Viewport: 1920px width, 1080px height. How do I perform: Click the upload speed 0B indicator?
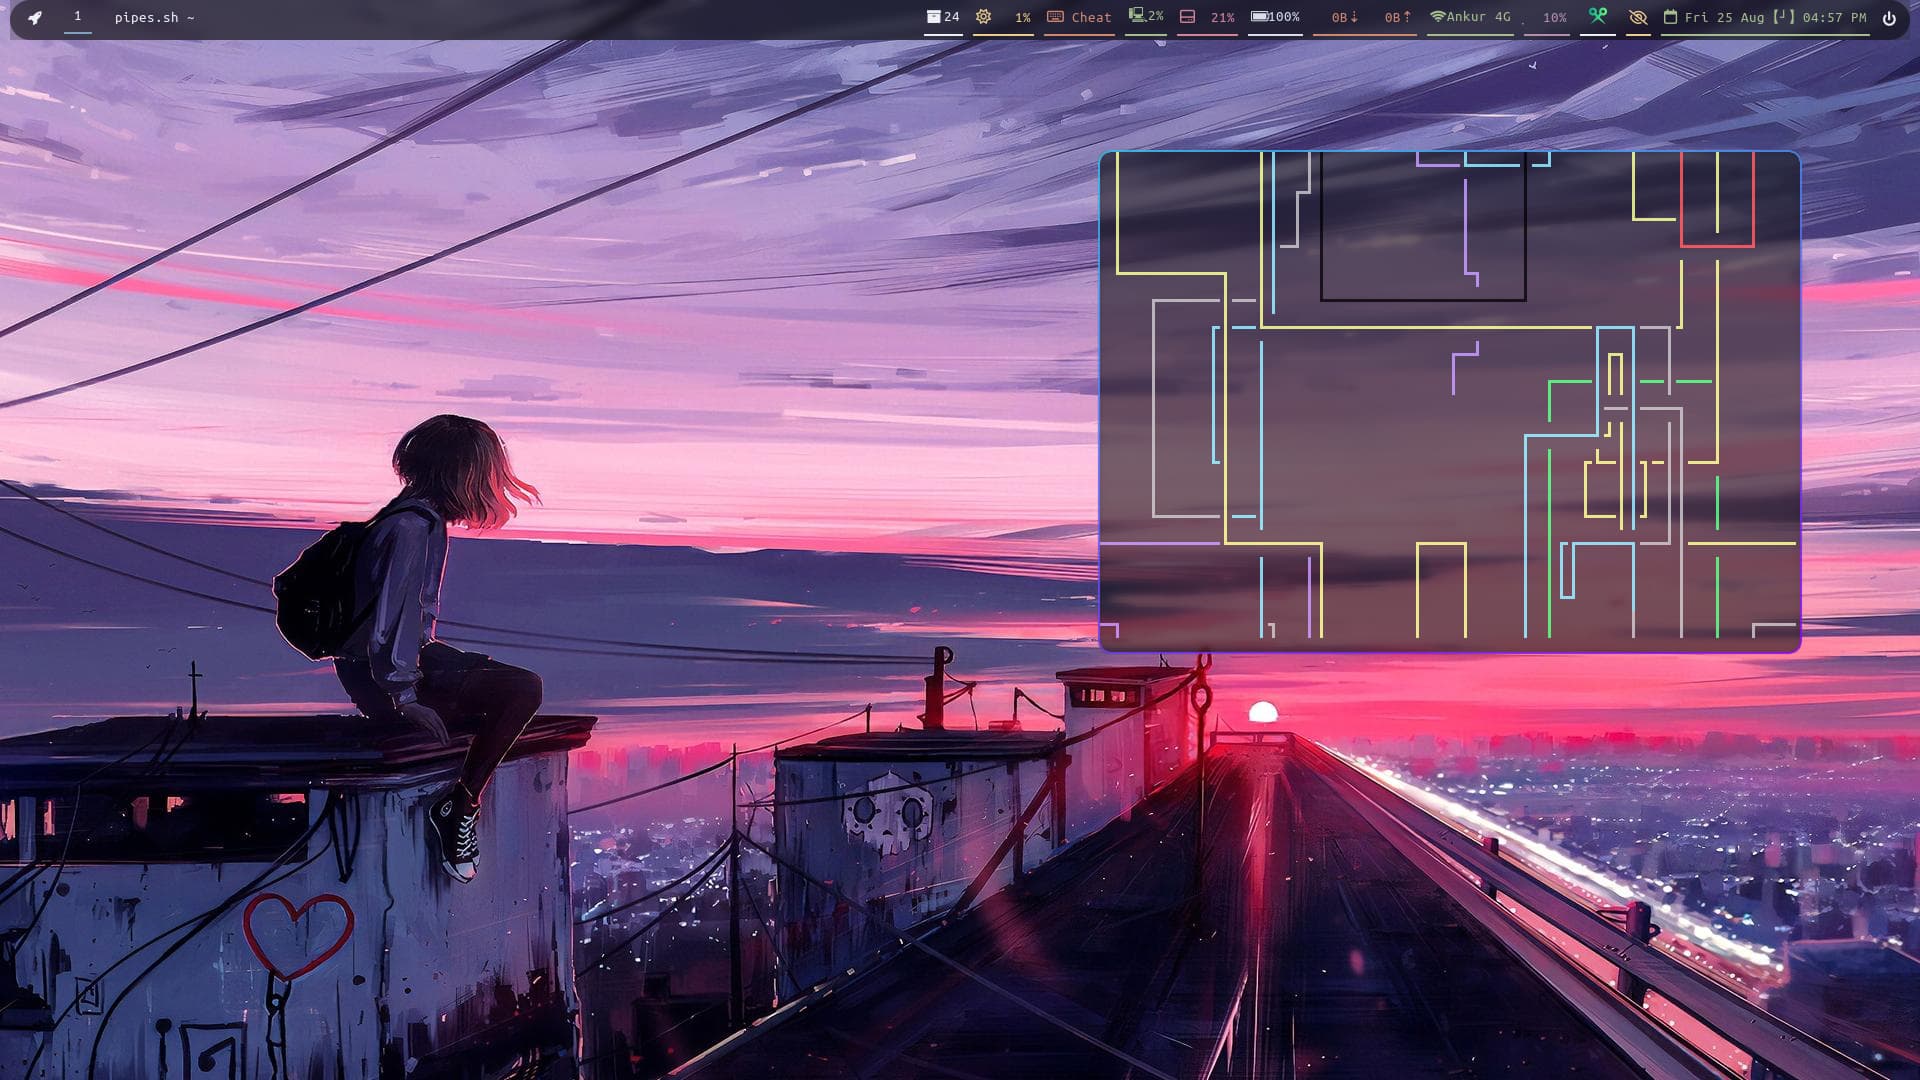(x=1397, y=17)
